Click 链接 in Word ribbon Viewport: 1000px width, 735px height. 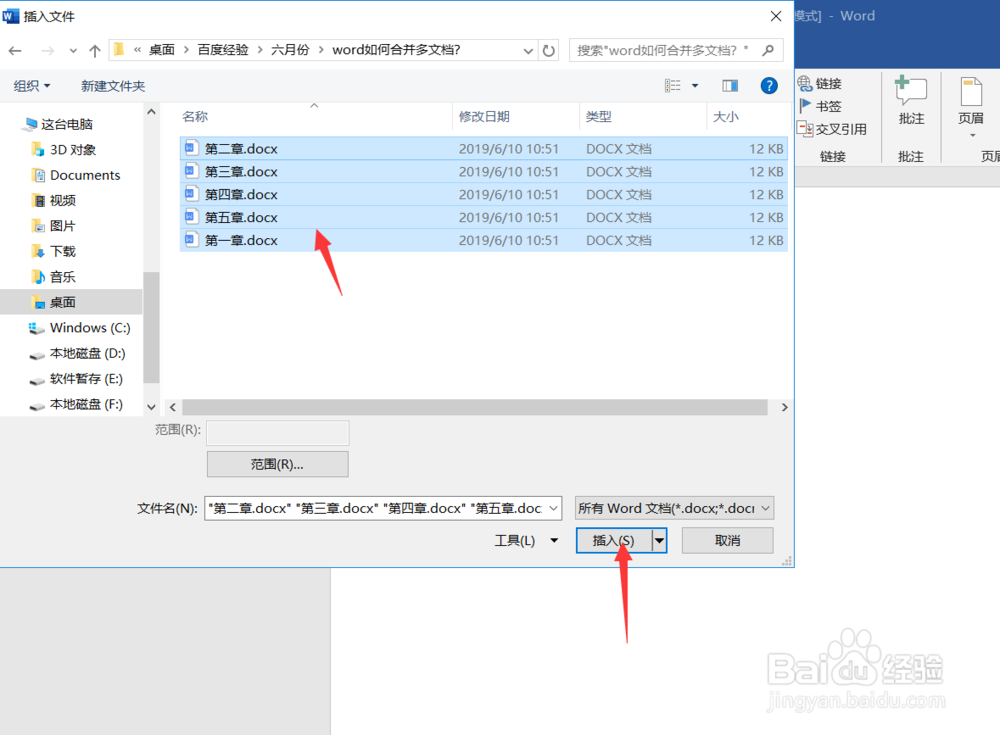point(821,84)
